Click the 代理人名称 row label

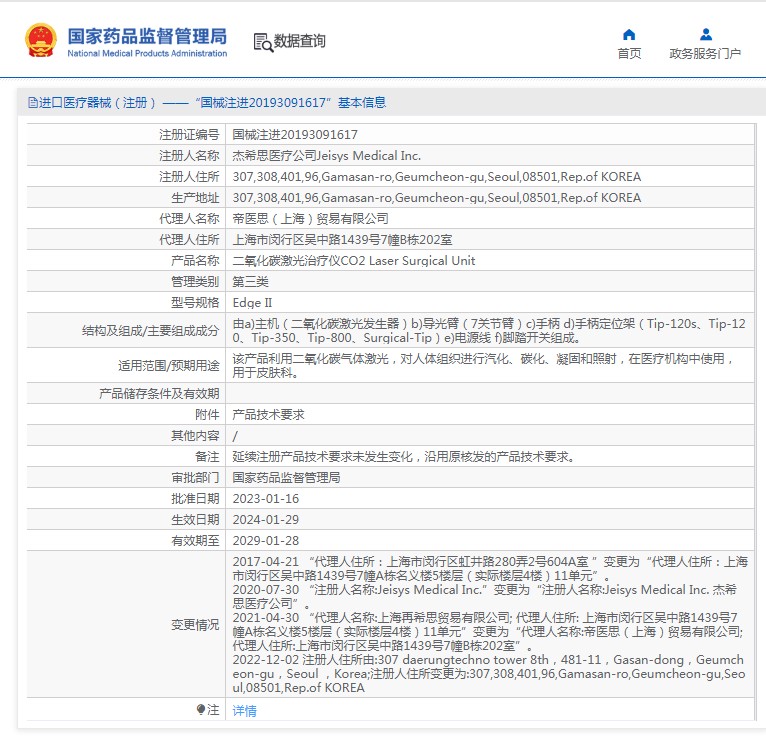pos(189,218)
